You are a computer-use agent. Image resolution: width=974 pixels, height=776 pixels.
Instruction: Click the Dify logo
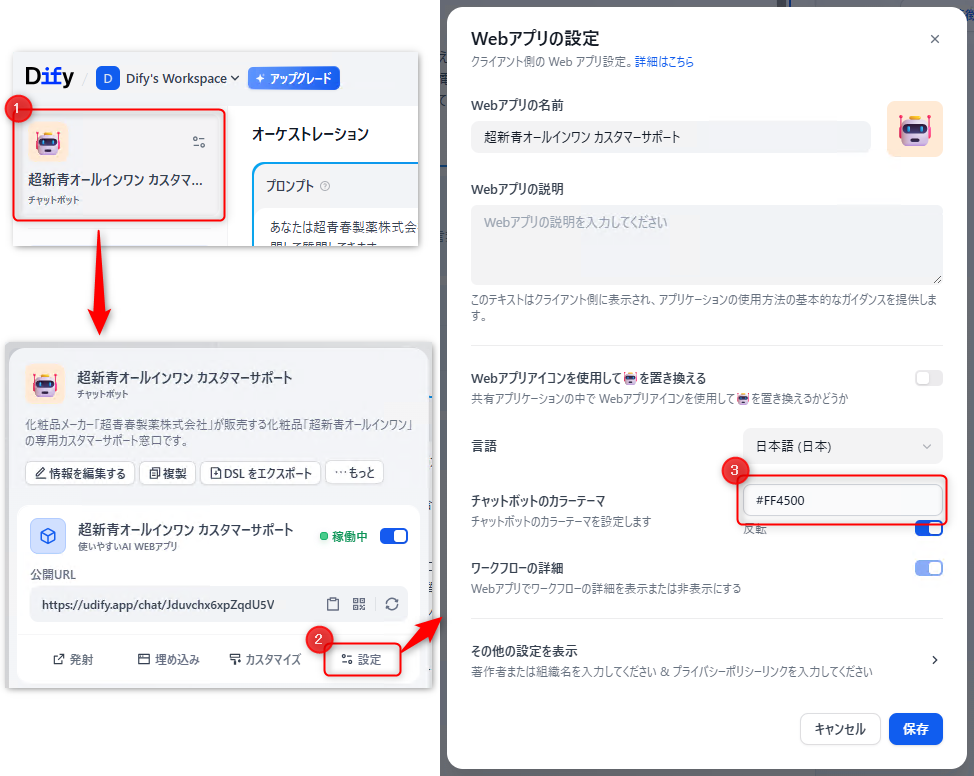coord(49,77)
